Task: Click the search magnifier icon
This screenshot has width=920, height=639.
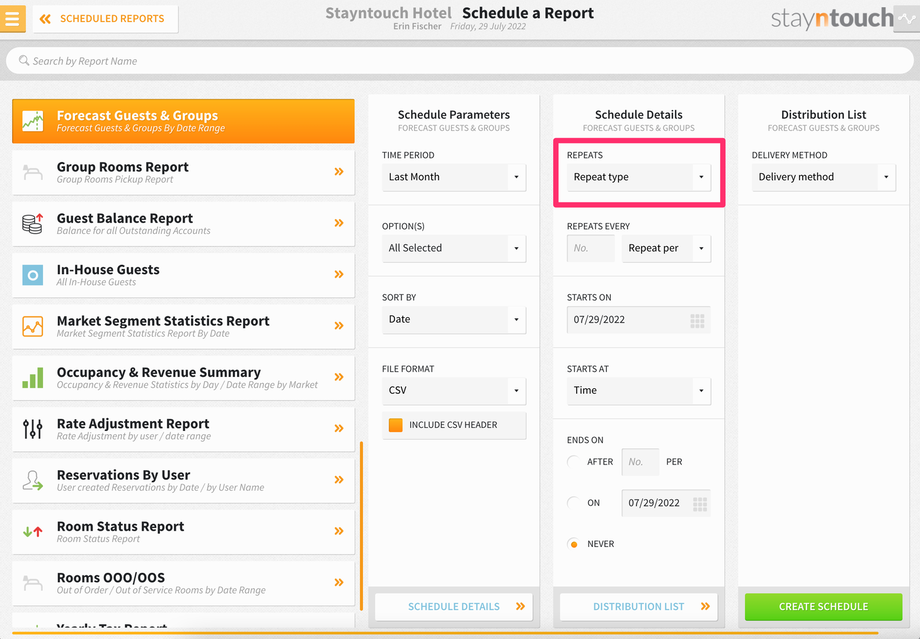Action: coord(24,60)
